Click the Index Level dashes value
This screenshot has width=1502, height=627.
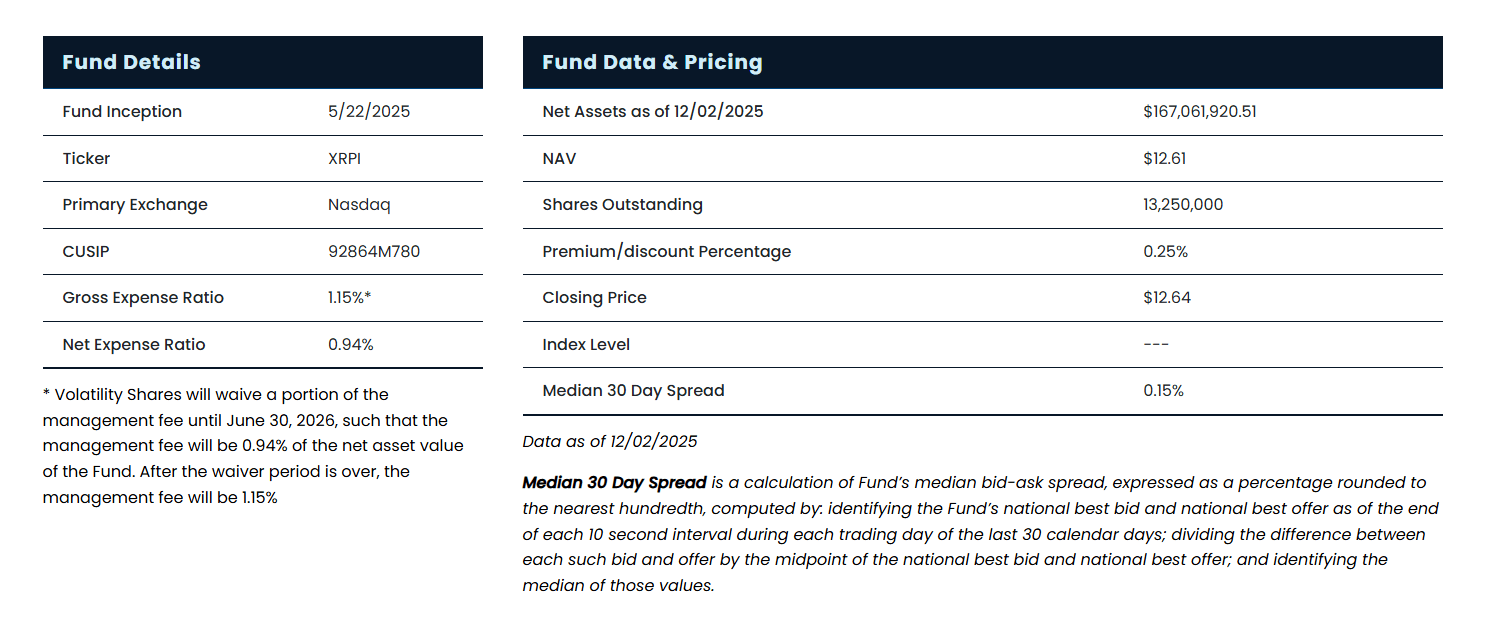tap(1156, 344)
